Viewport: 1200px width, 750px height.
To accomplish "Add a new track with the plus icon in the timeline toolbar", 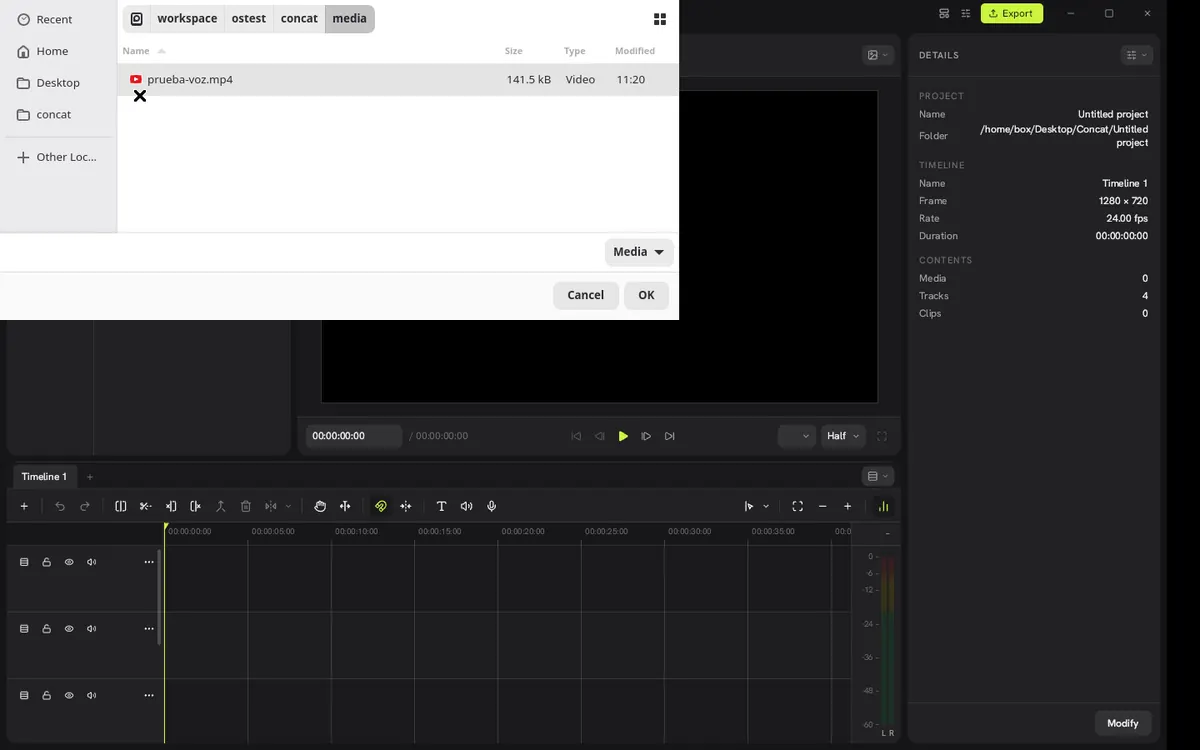I will pos(24,506).
